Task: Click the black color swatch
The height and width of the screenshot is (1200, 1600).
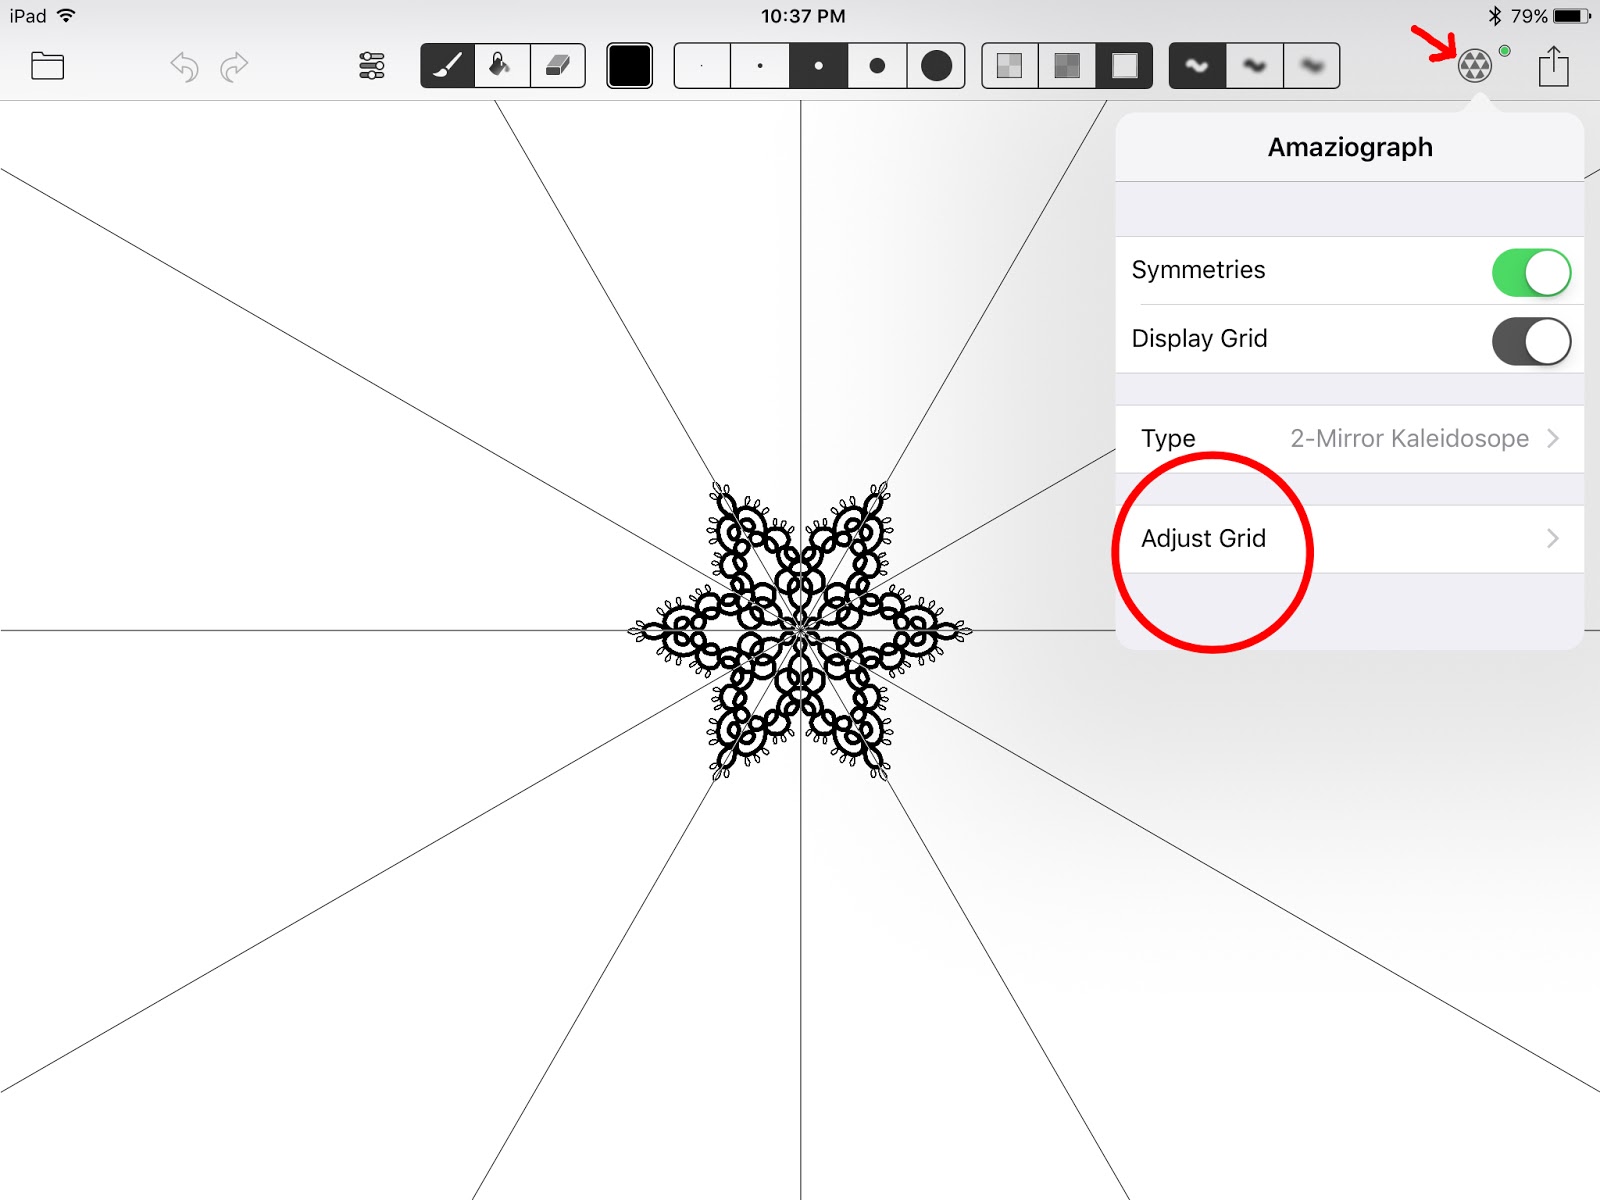Action: point(629,65)
